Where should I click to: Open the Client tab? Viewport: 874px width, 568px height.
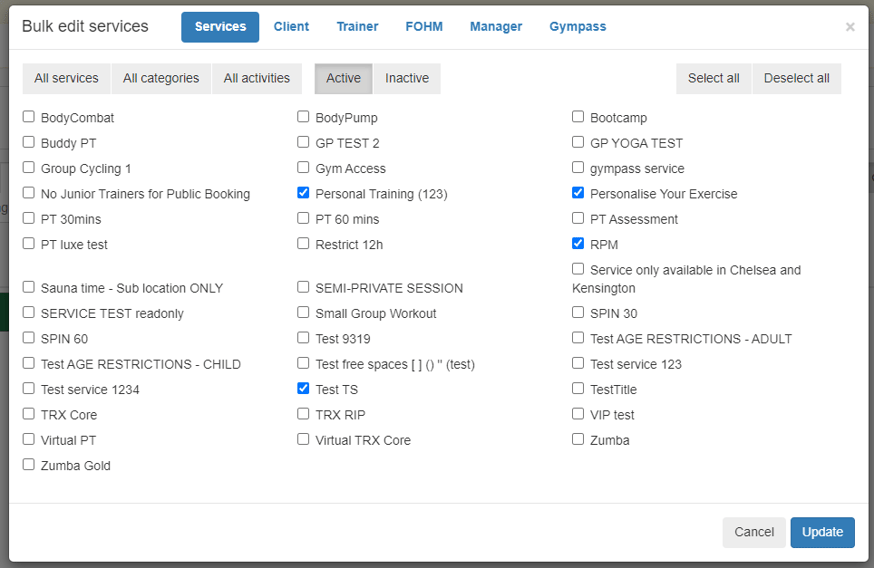[291, 27]
